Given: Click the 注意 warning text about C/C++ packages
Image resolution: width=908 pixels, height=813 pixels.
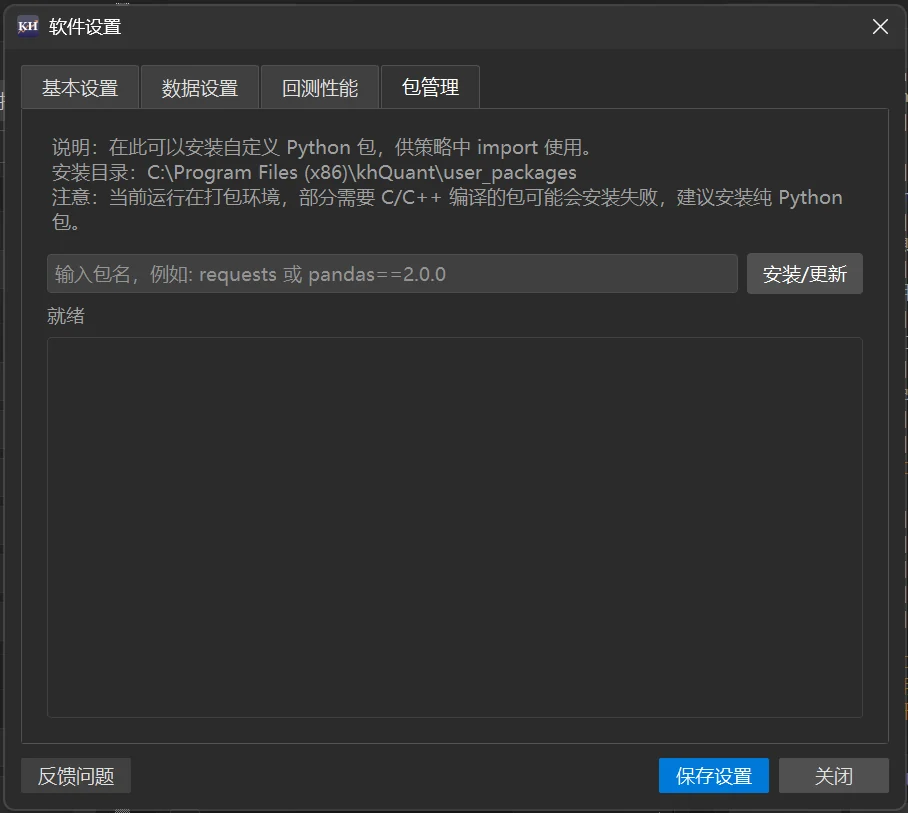Looking at the screenshot, I should click(447, 210).
